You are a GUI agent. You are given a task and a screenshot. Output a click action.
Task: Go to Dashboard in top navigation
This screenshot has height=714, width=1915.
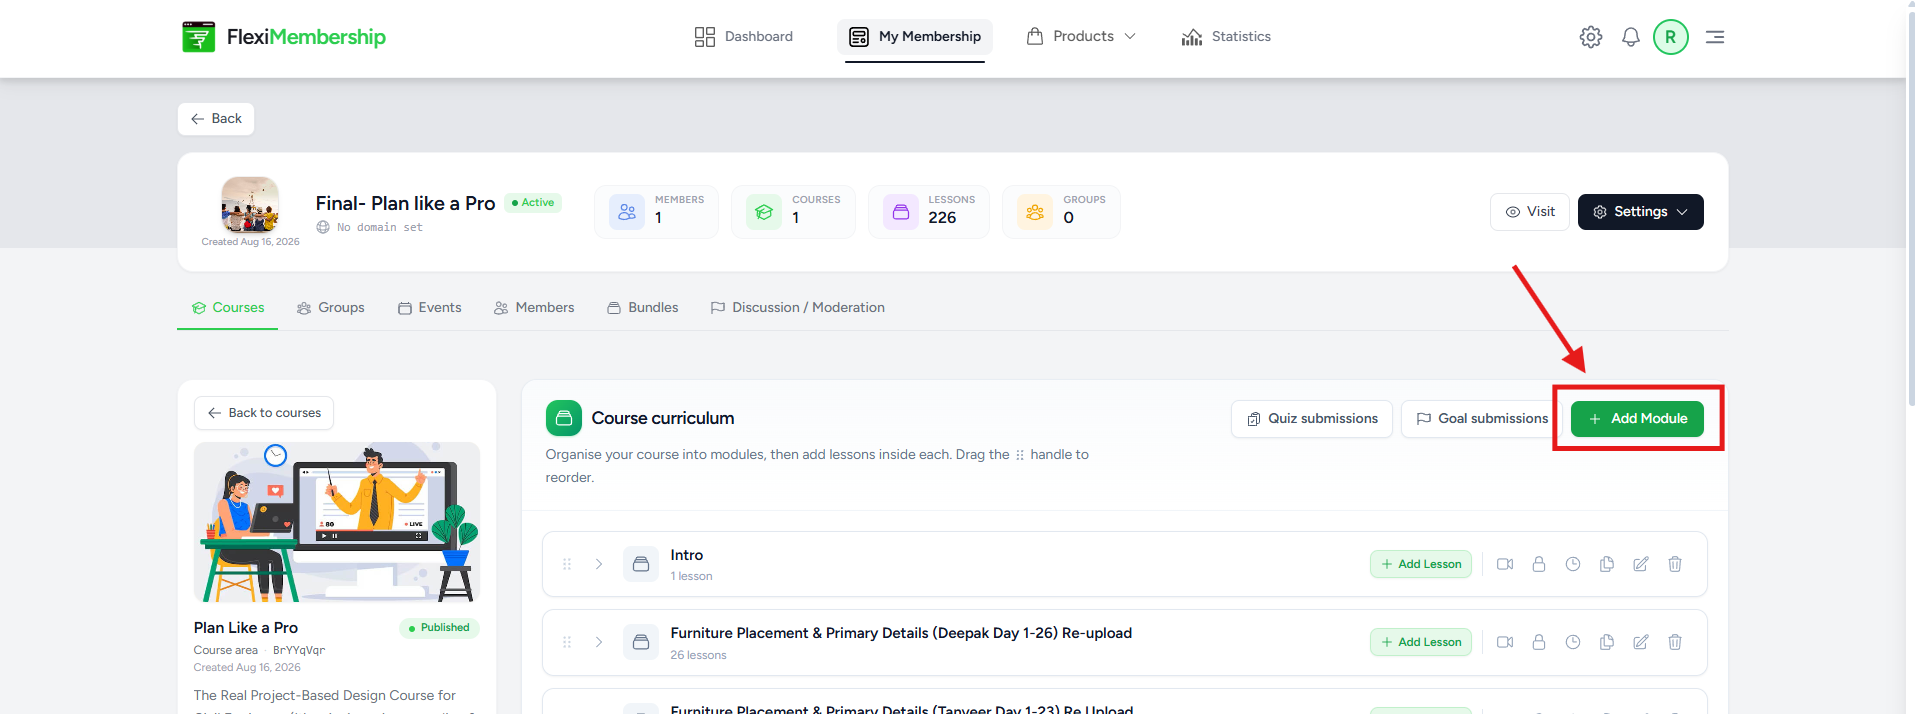[x=744, y=37]
